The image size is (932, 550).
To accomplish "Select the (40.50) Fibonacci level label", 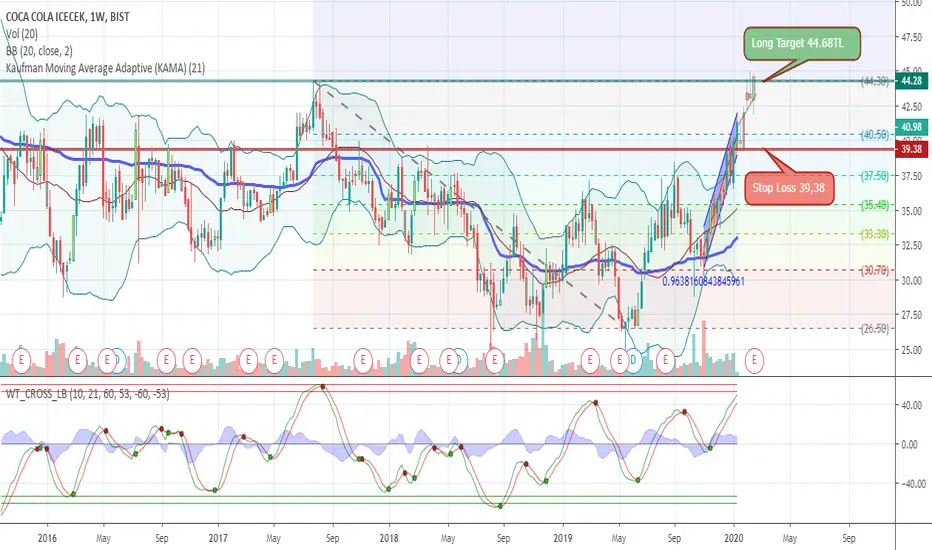I will (x=876, y=135).
